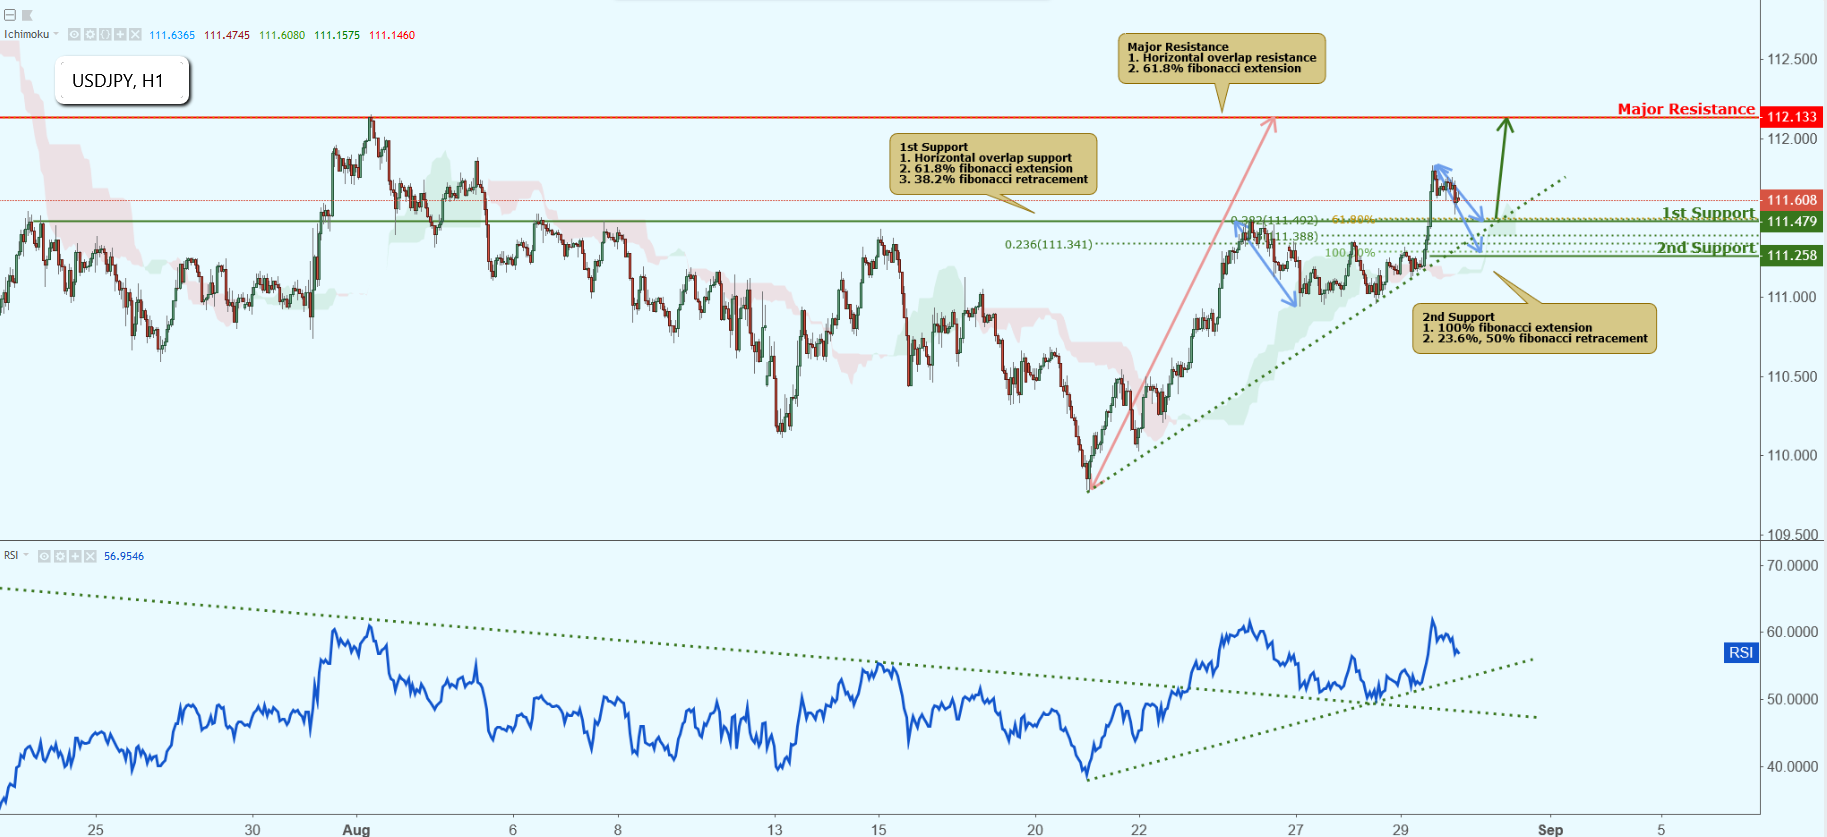Click the 1st Support callout note
The image size is (1827, 837).
coord(993,164)
